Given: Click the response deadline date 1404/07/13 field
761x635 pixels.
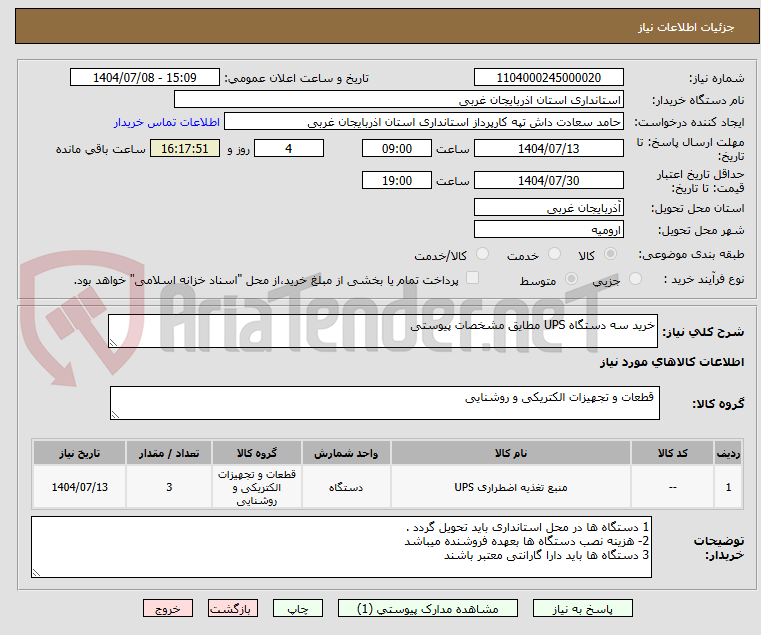Looking at the screenshot, I should (x=548, y=149).
